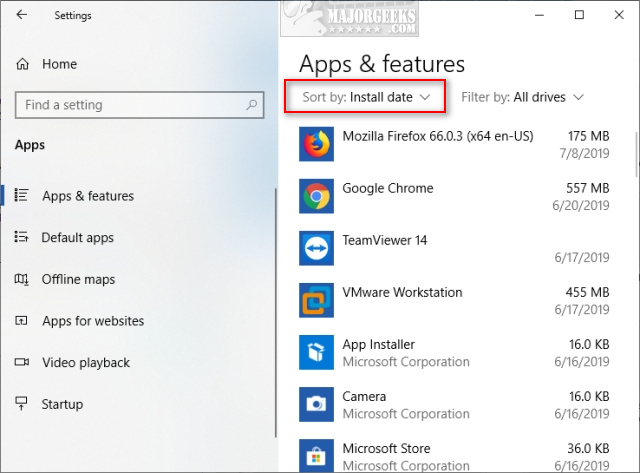Open Offline maps page

pos(78,280)
